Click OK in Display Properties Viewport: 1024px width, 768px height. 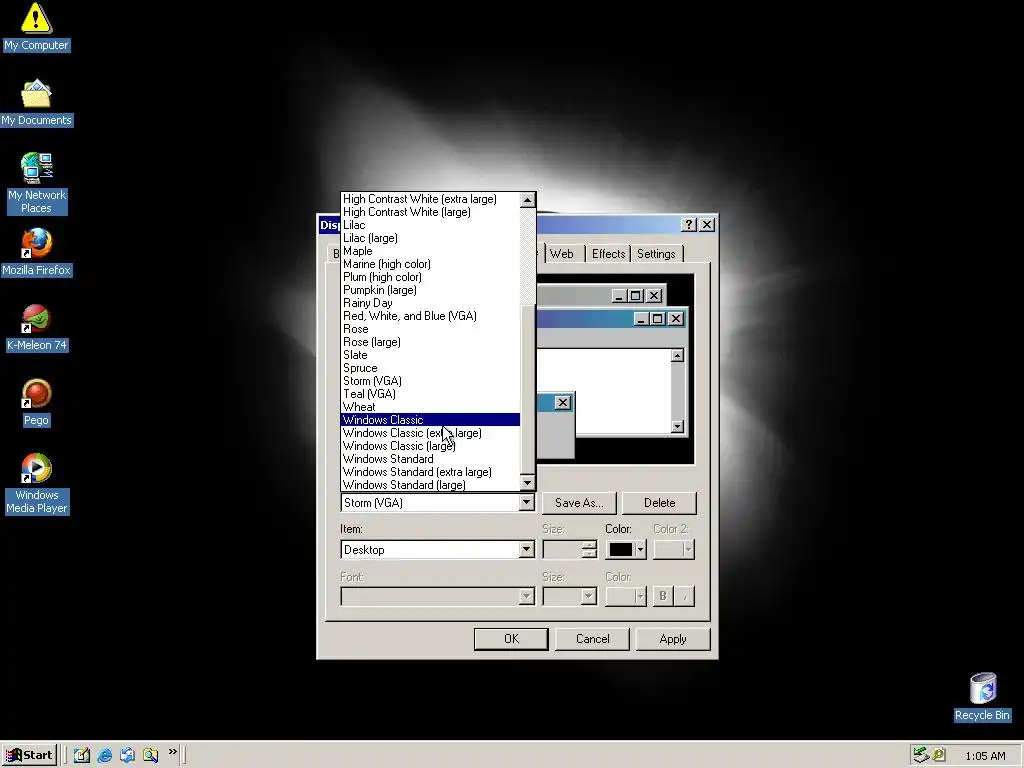(511, 639)
